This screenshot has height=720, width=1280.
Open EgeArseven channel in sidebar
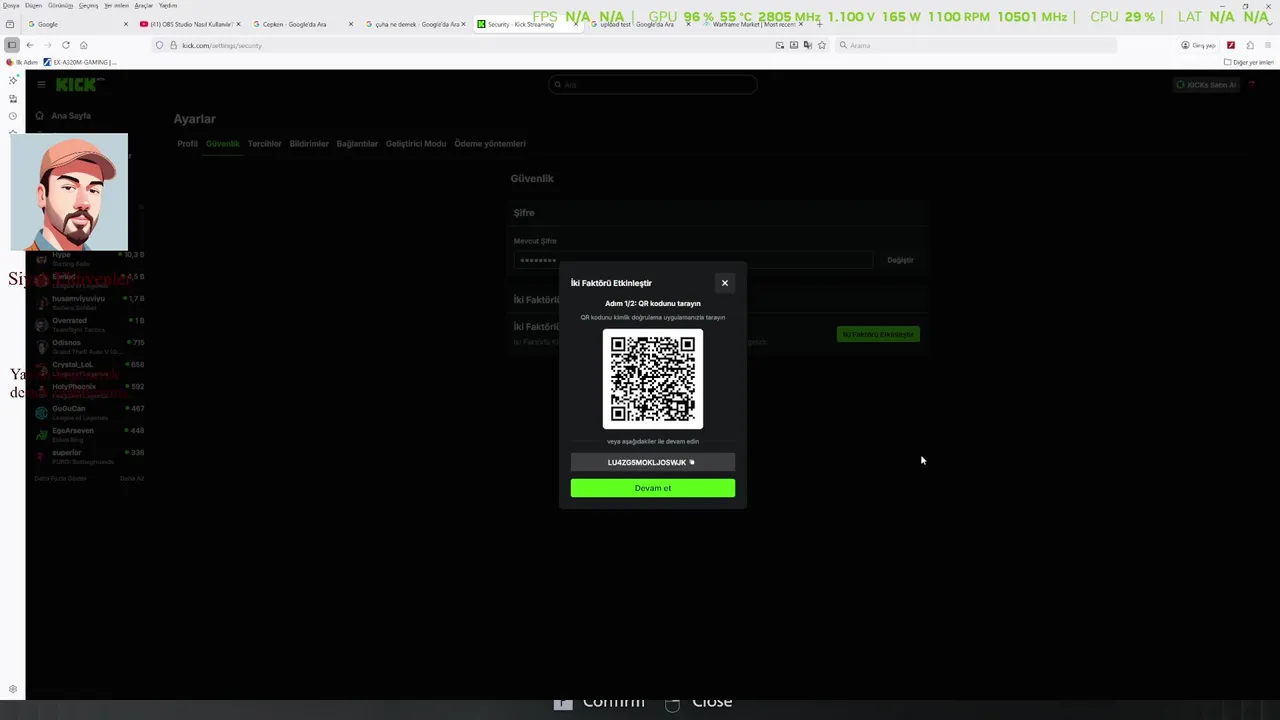point(89,433)
